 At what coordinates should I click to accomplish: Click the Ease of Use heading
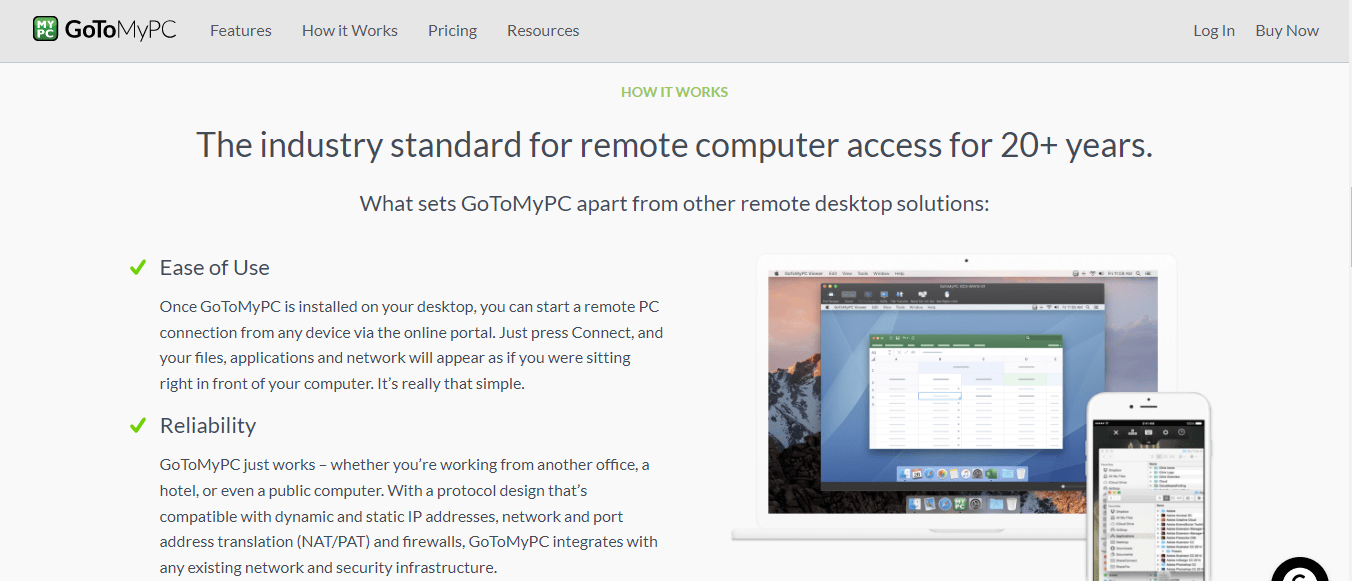[215, 267]
